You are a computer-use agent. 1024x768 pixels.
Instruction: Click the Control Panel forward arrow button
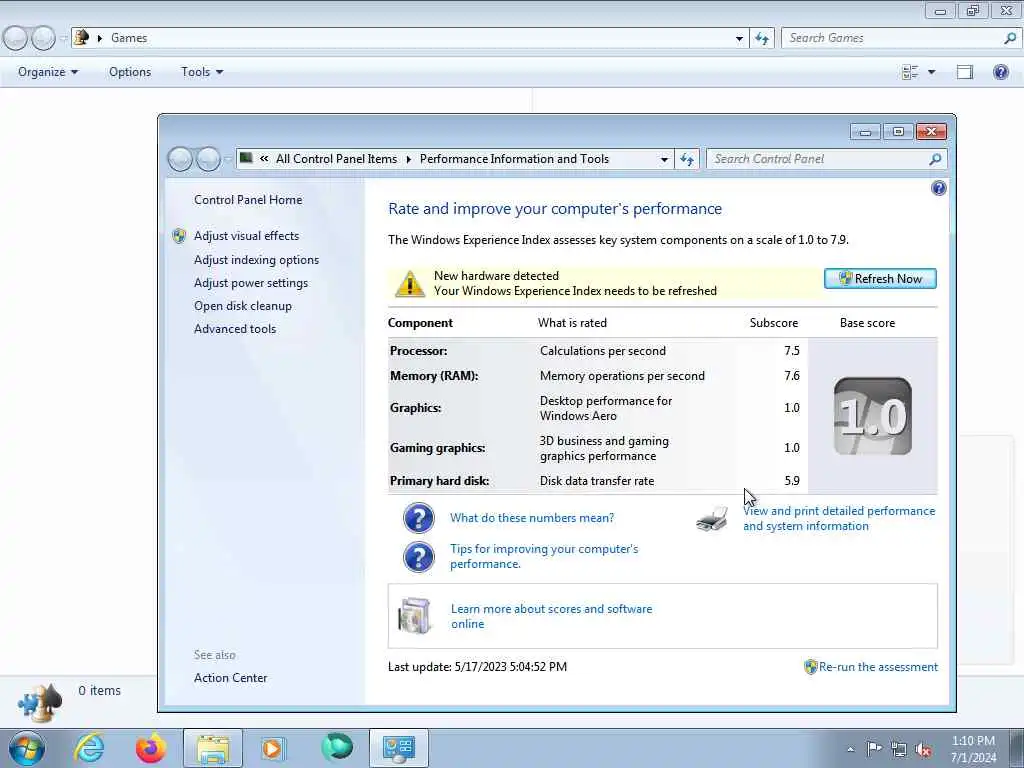pyautogui.click(x=208, y=159)
